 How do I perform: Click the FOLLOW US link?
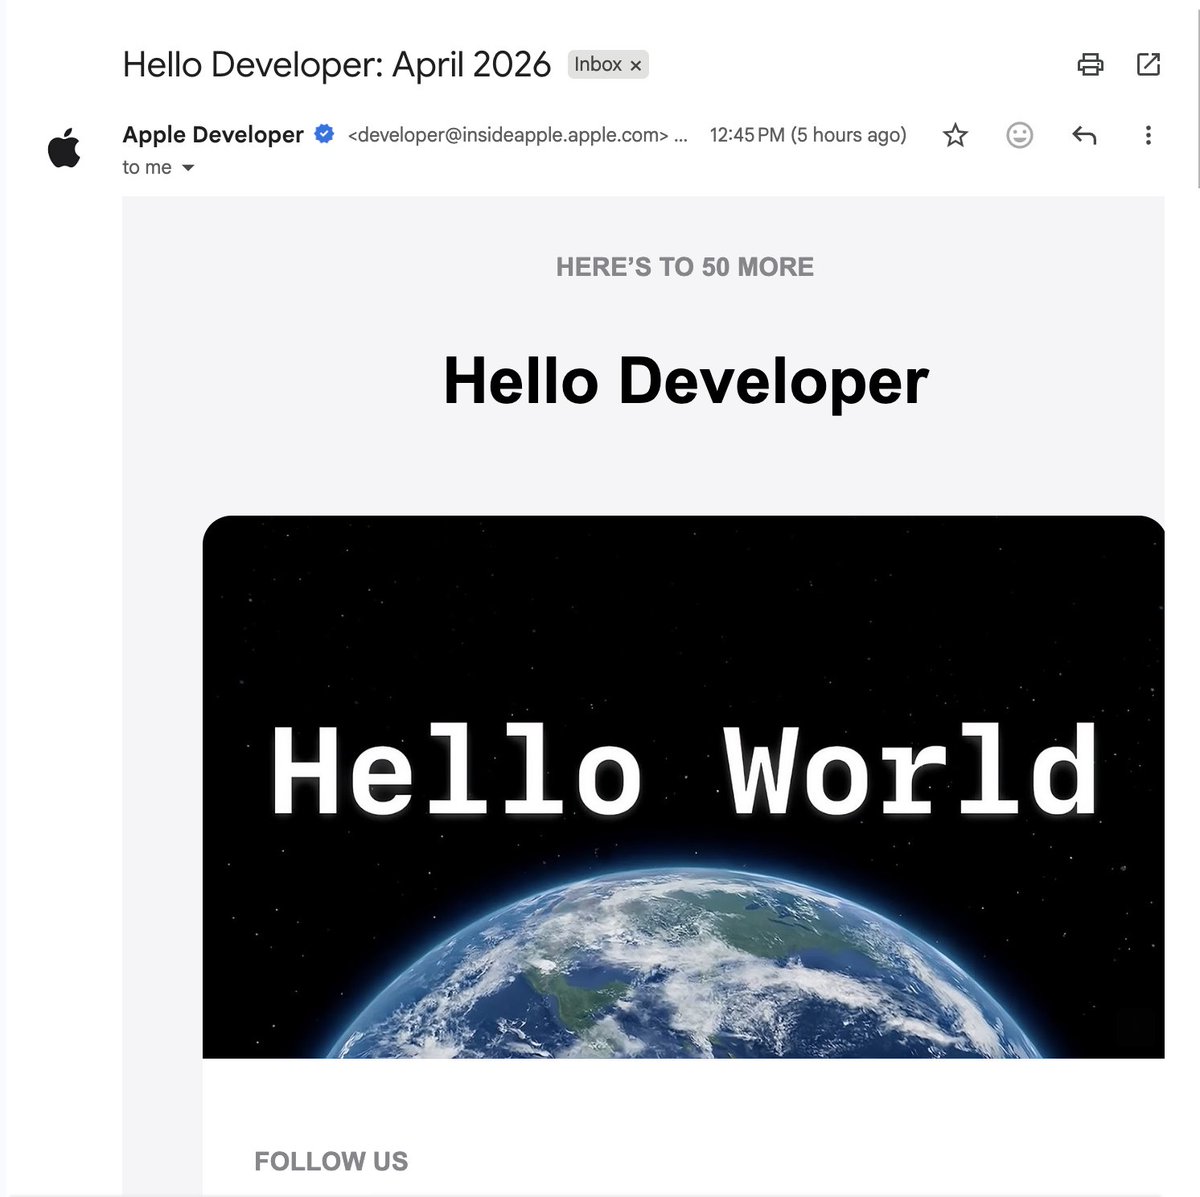[332, 1161]
